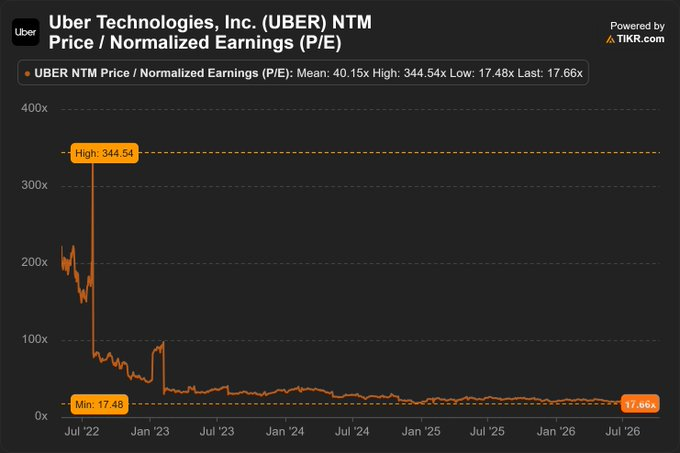Click the "Jul '23" x-axis label
Screen dimensions: 680x453
coord(217,431)
